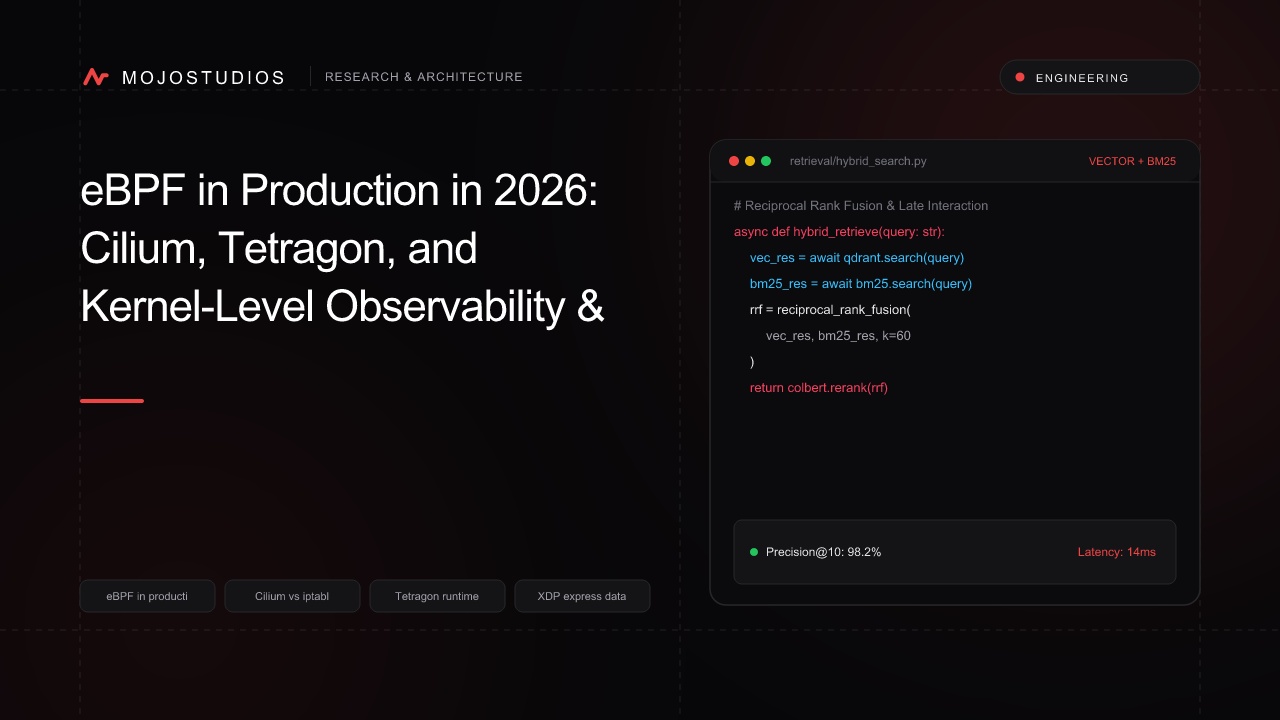Click the MojoStudios logo icon
The height and width of the screenshot is (720, 1280).
pos(96,77)
